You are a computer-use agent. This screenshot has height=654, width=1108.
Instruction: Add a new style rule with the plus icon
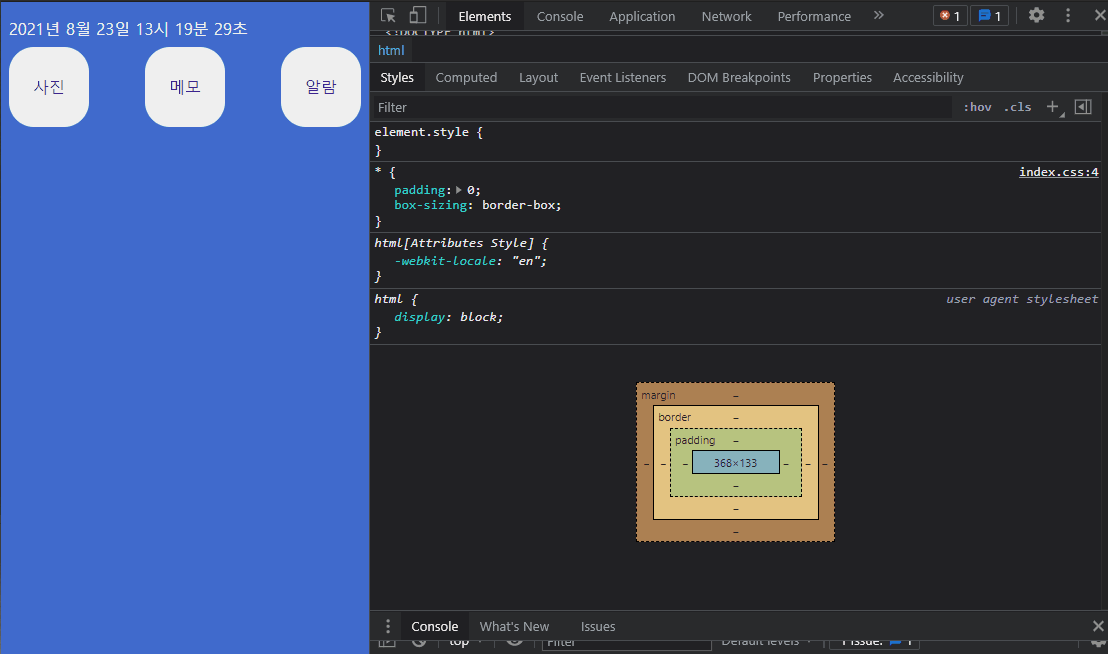pyautogui.click(x=1053, y=107)
